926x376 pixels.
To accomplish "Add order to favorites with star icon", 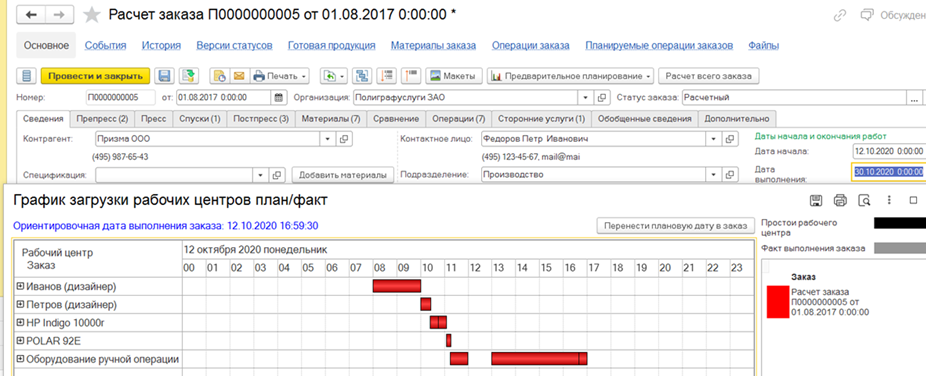I will click(x=92, y=15).
